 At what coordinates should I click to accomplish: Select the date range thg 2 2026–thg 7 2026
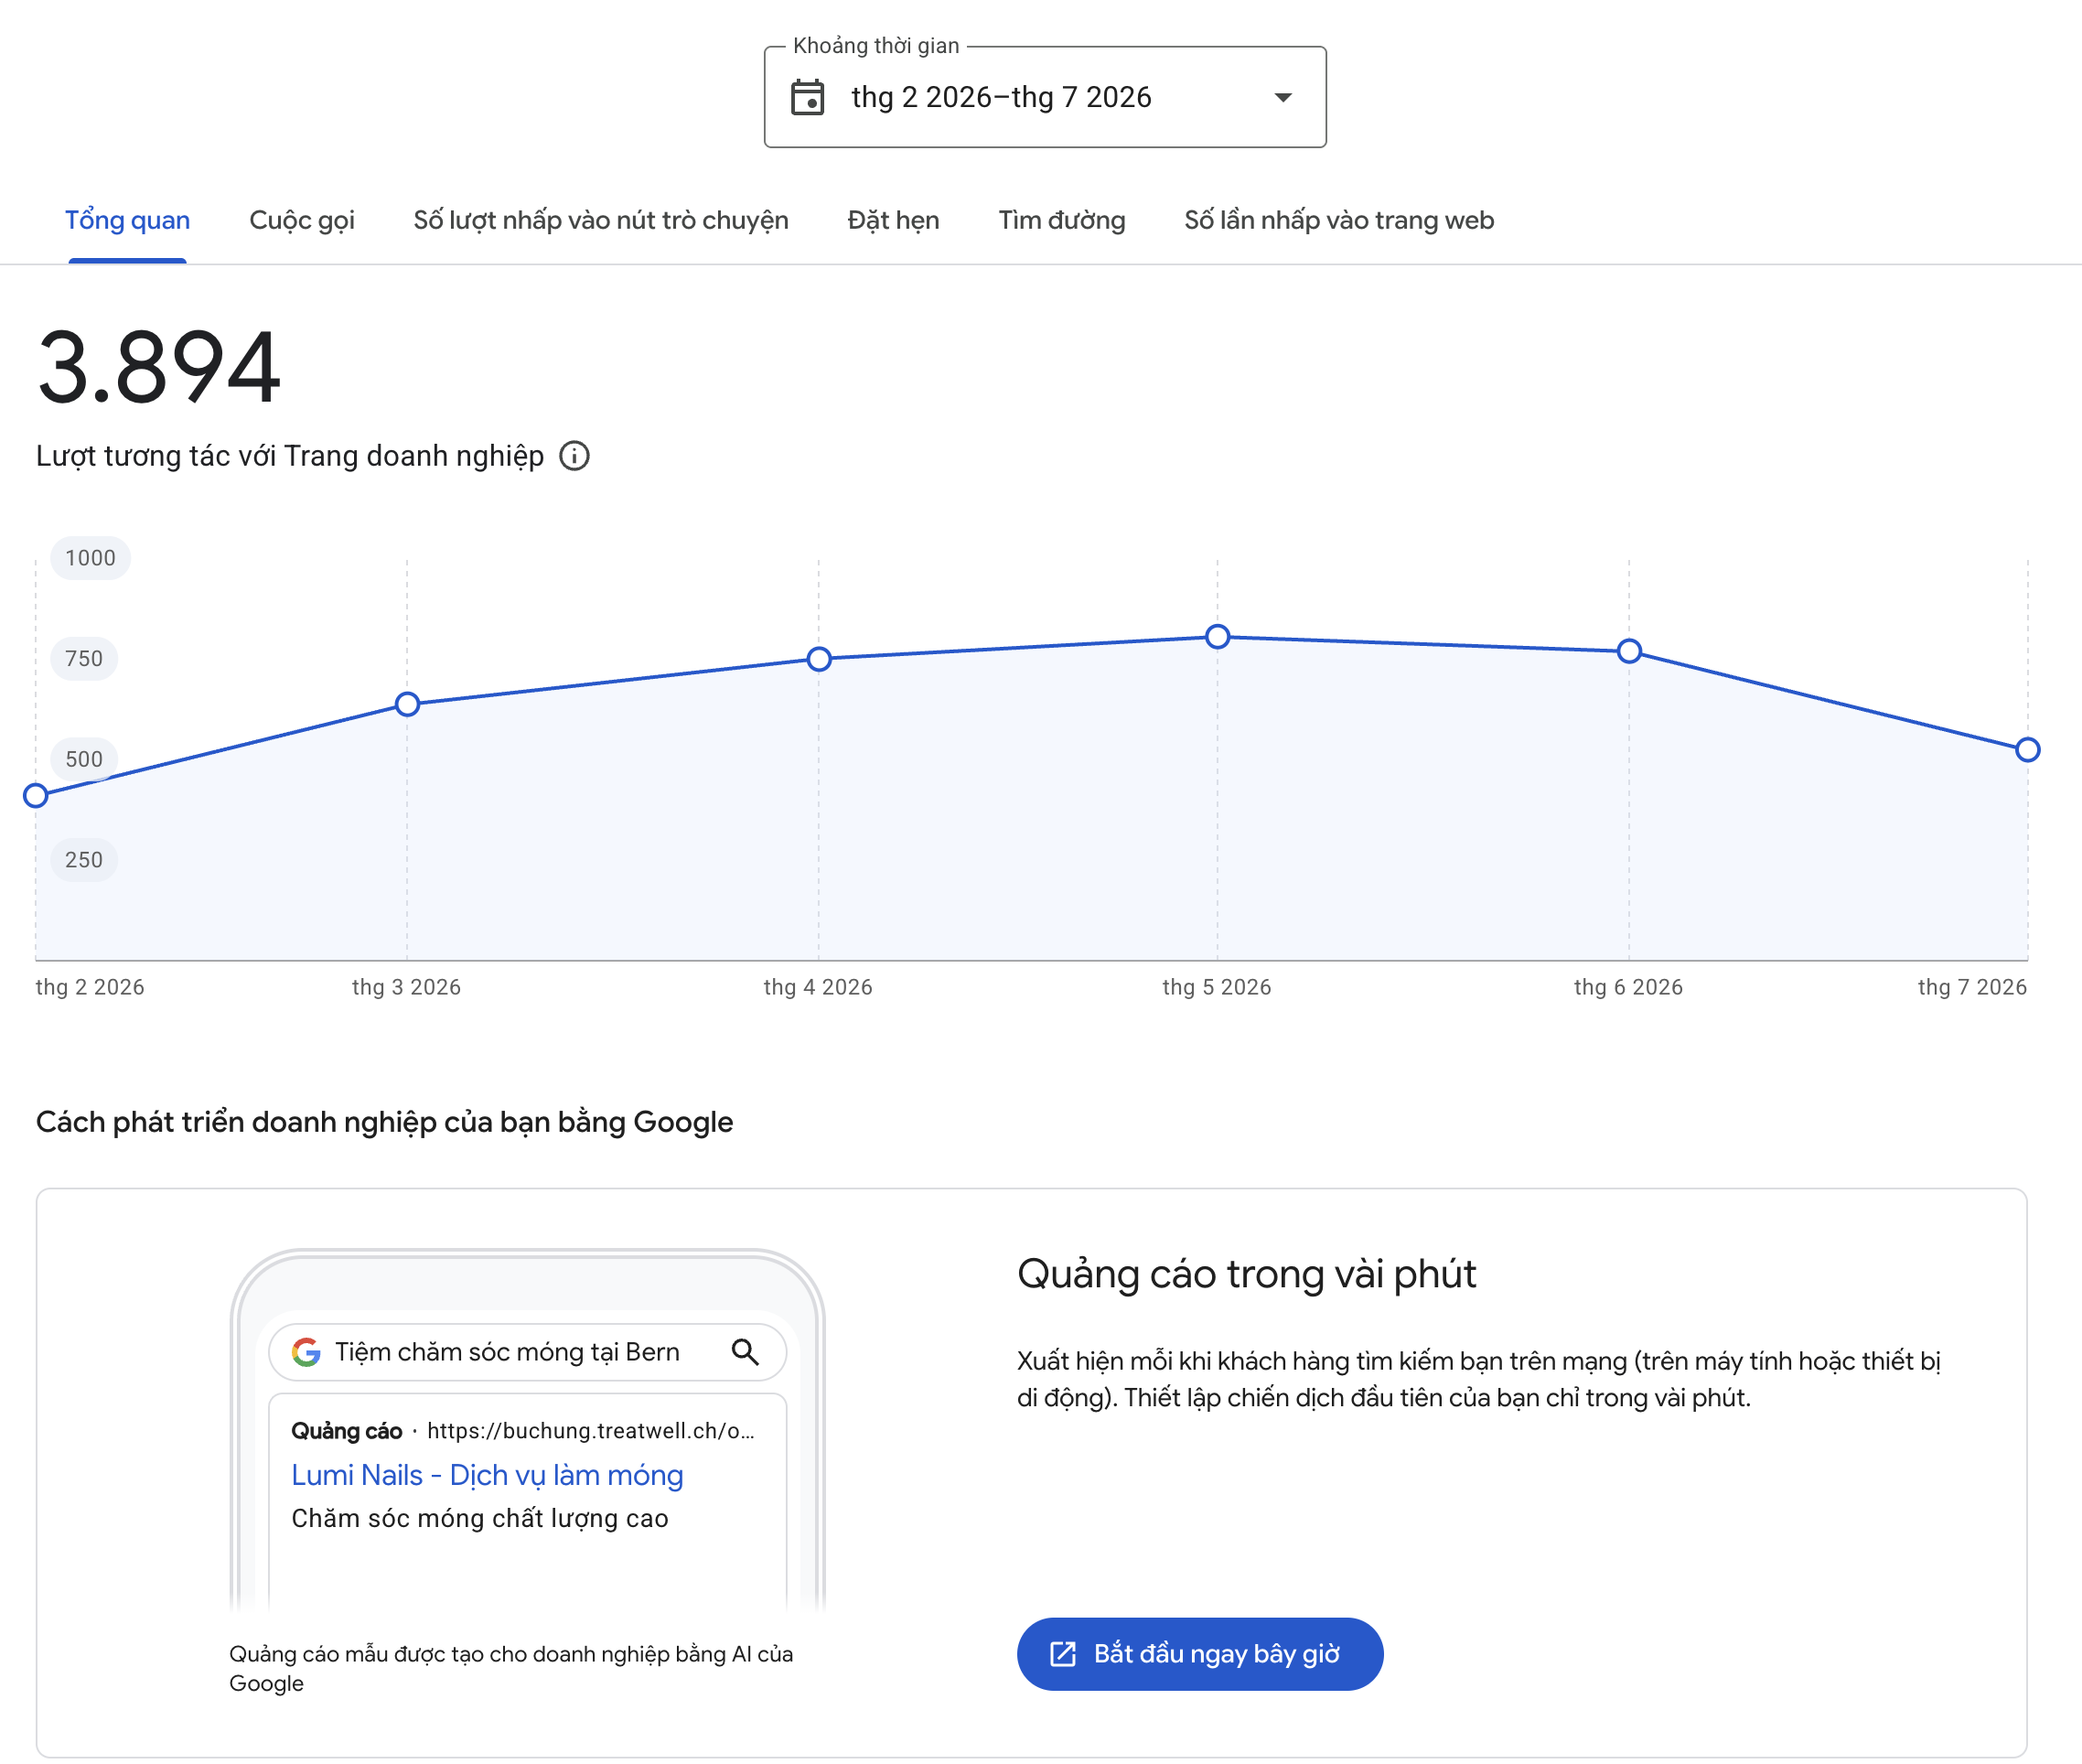pos(1045,97)
